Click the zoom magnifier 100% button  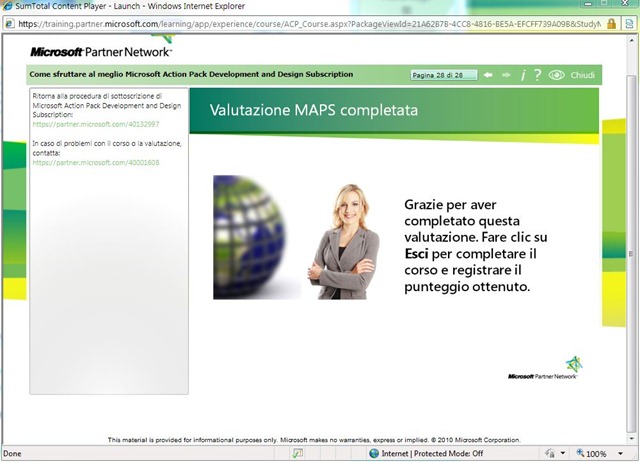click(x=591, y=453)
